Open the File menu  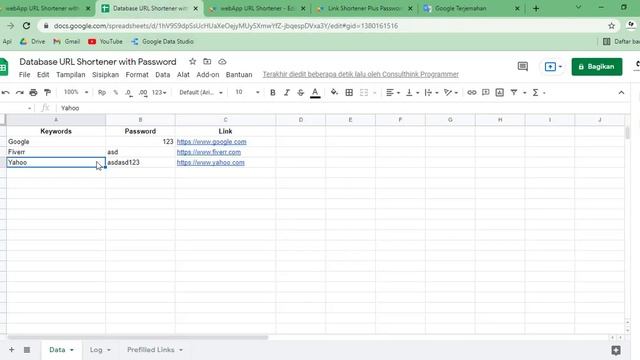tap(24, 75)
